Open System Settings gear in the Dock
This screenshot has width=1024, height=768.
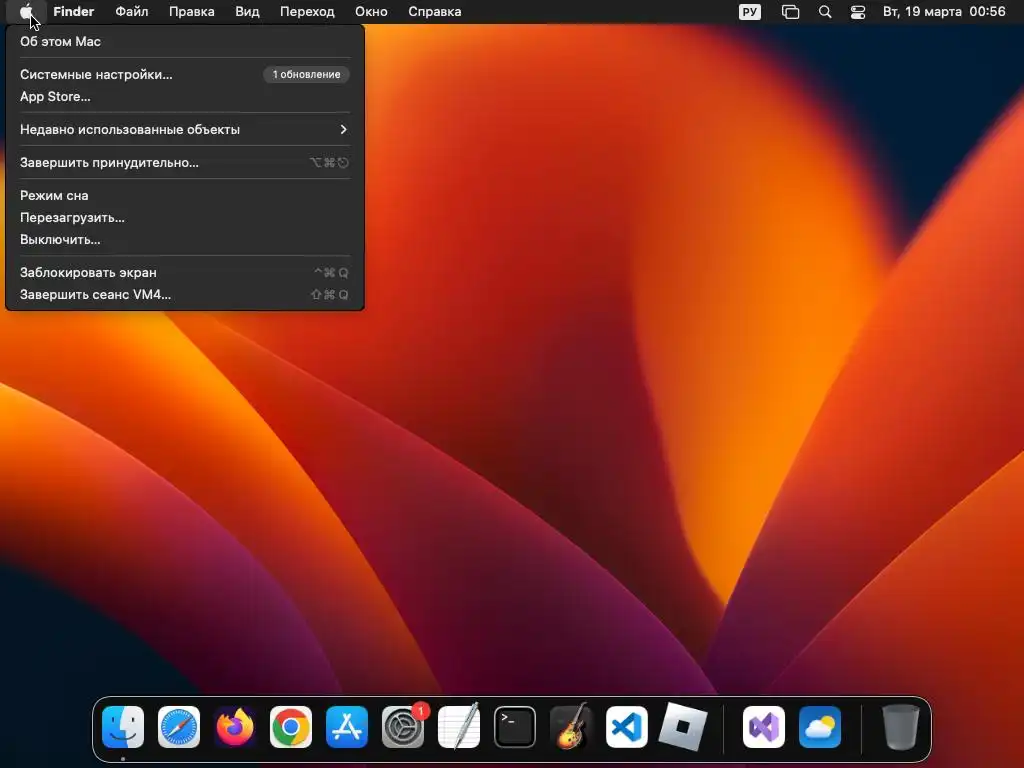click(x=403, y=727)
